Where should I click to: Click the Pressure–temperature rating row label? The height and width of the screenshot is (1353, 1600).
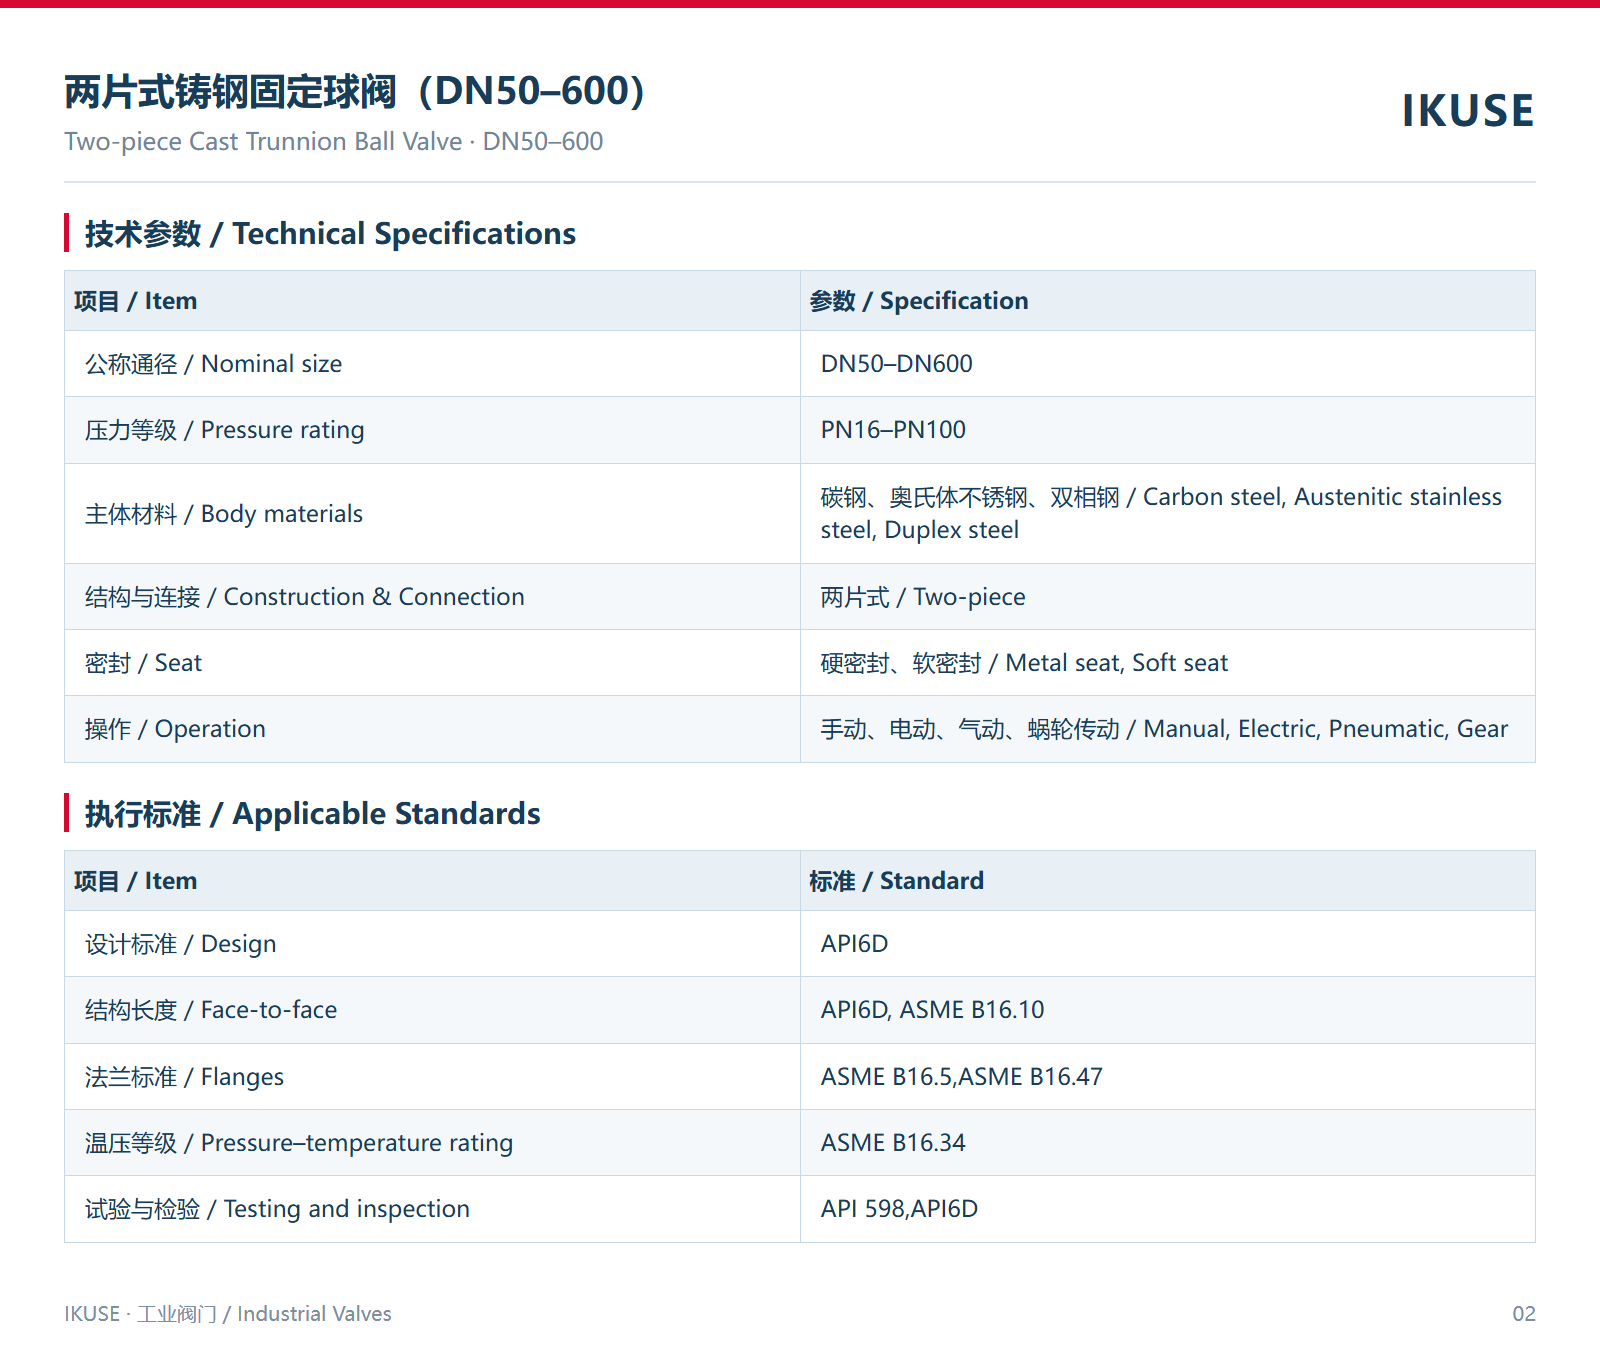click(x=299, y=1143)
